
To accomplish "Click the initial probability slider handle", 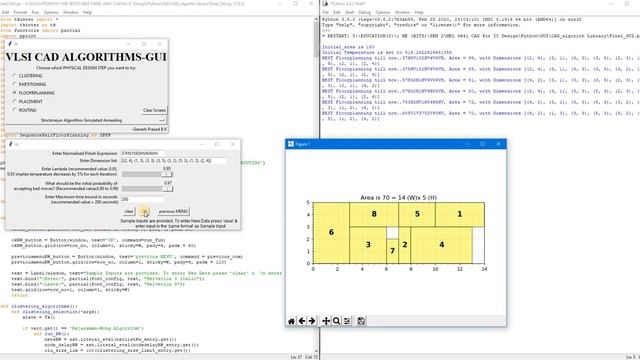I will coord(168,189).
